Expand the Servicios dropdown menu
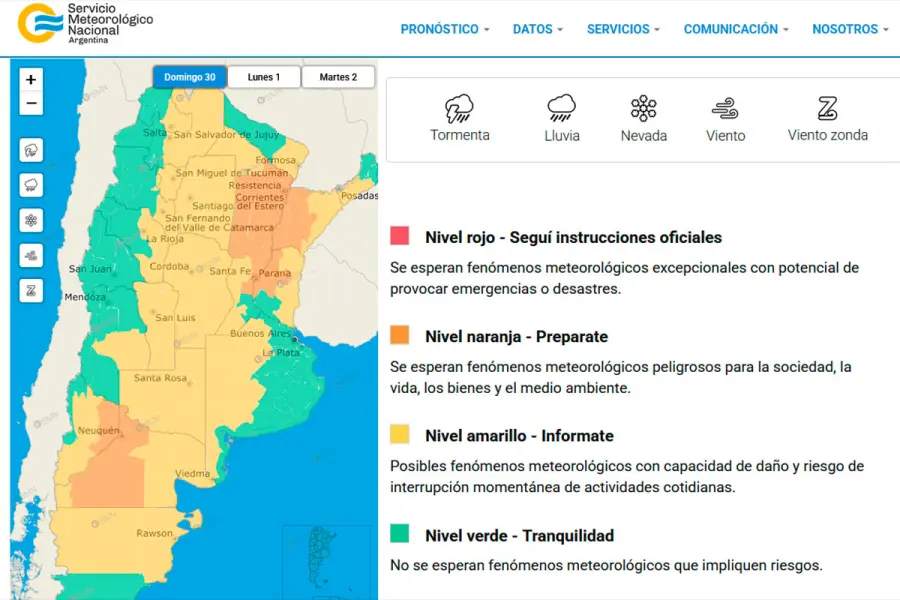900x600 pixels. click(623, 30)
